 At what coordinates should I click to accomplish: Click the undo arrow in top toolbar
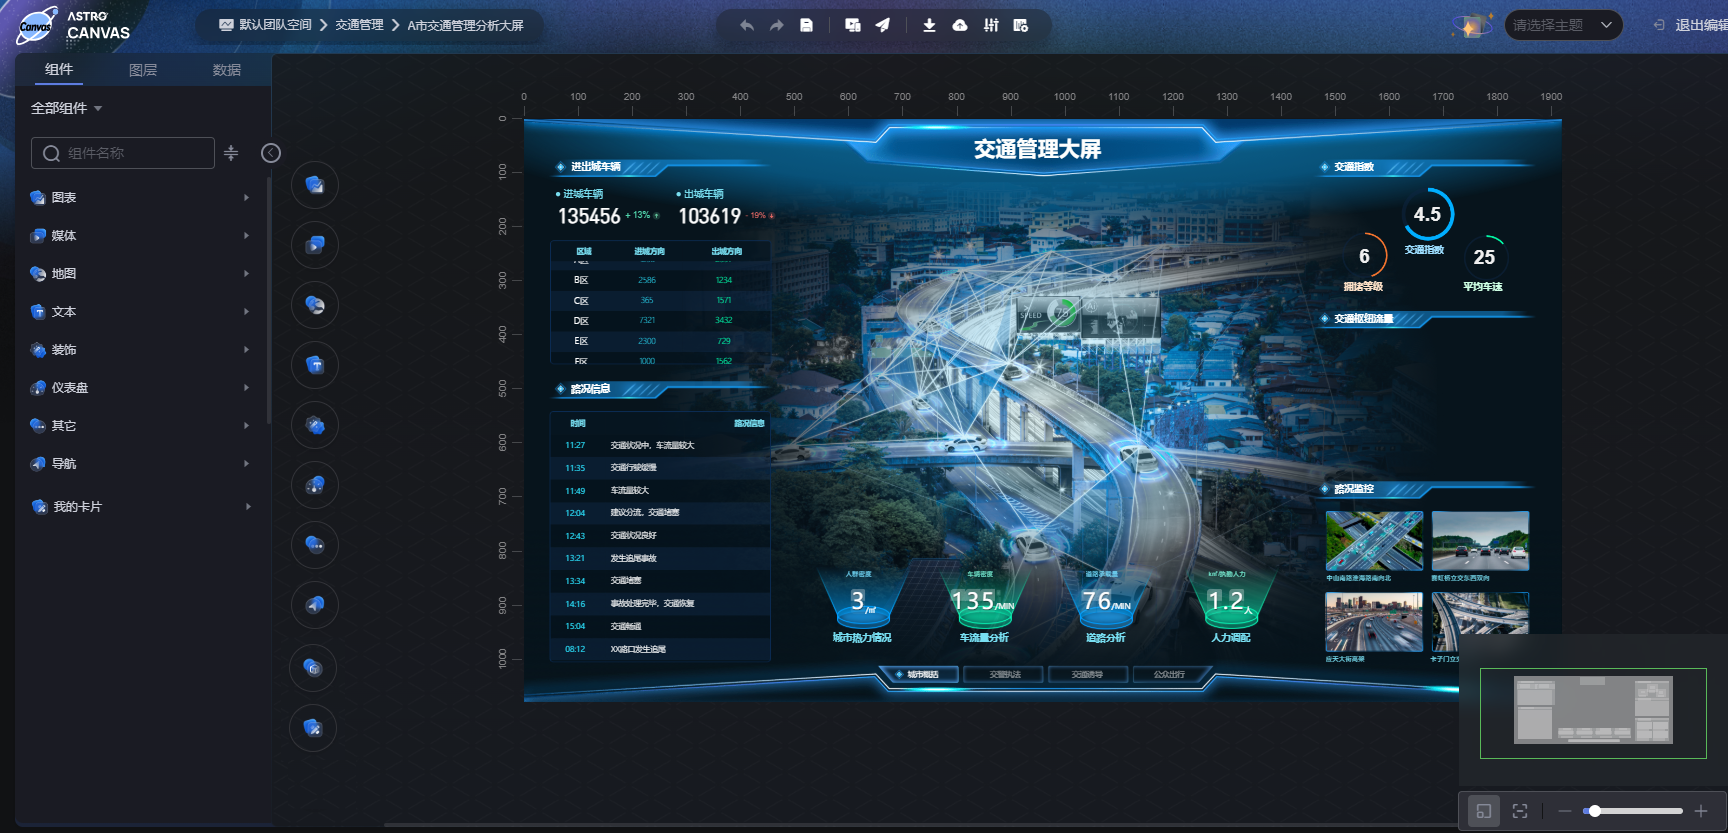[747, 25]
